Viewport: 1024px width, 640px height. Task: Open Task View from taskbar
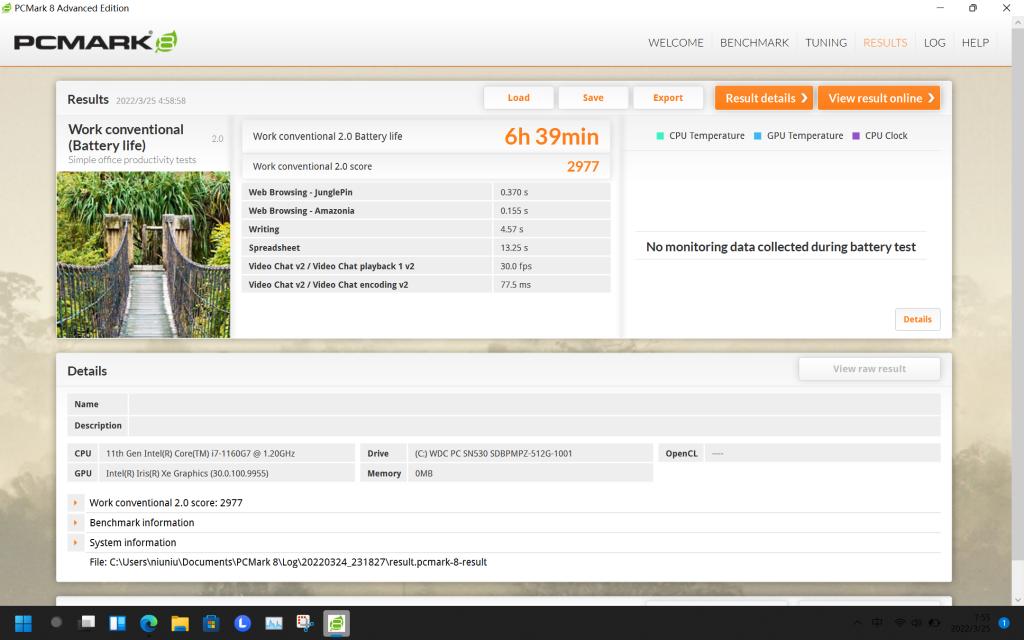click(86, 623)
